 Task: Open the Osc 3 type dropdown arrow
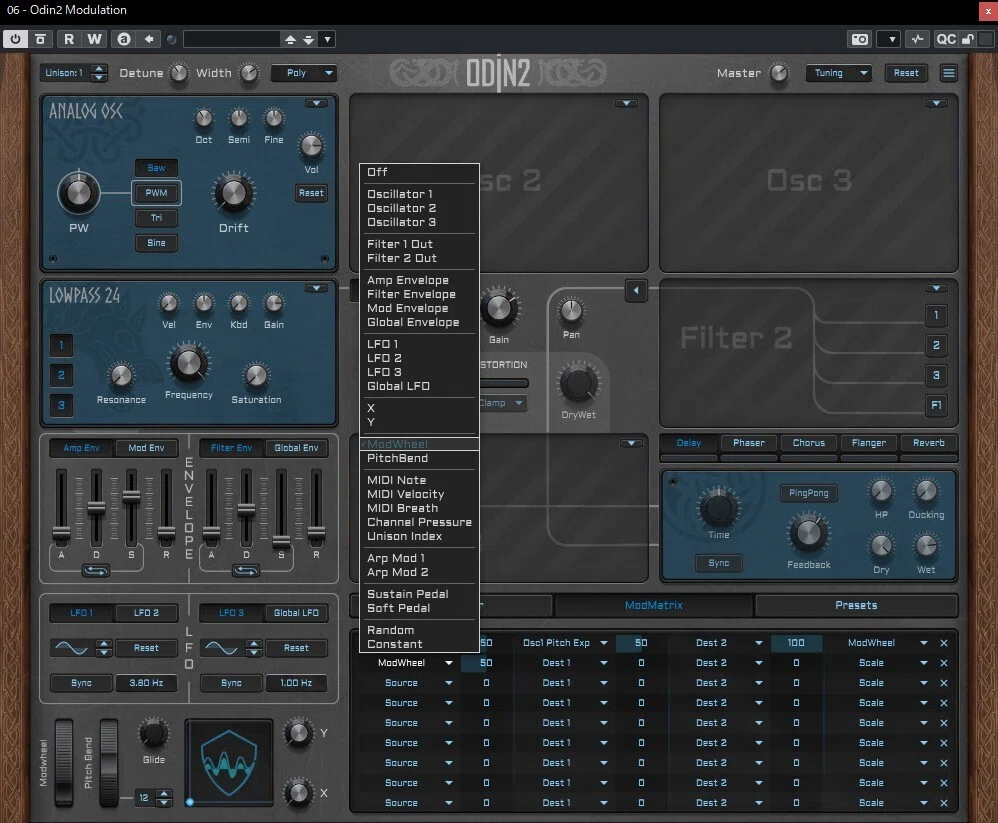coord(936,103)
